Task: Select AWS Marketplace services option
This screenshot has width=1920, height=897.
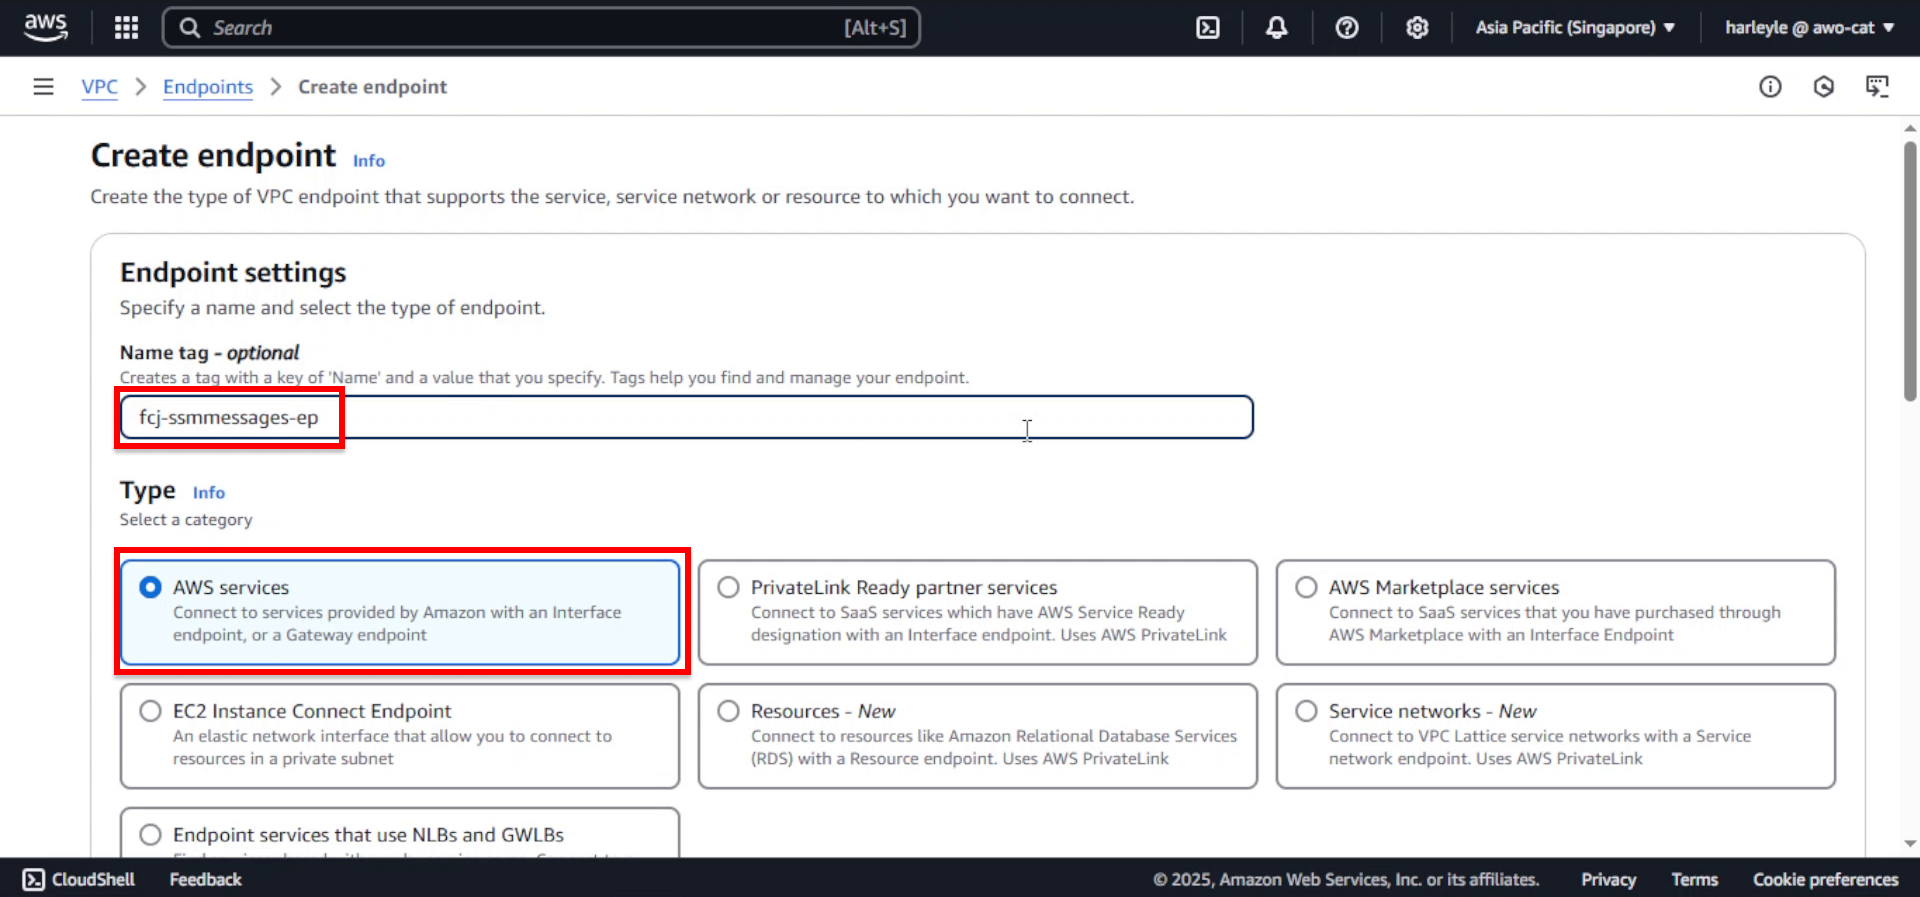Action: pyautogui.click(x=1555, y=612)
